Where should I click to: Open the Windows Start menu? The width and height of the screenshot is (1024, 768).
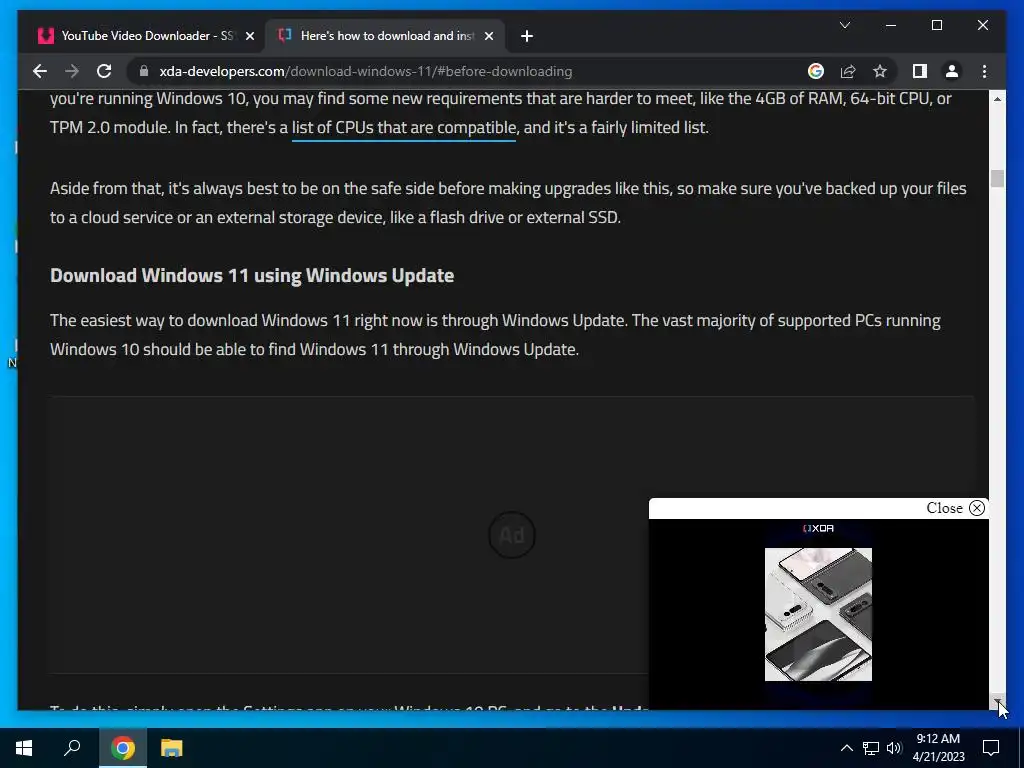[x=24, y=748]
